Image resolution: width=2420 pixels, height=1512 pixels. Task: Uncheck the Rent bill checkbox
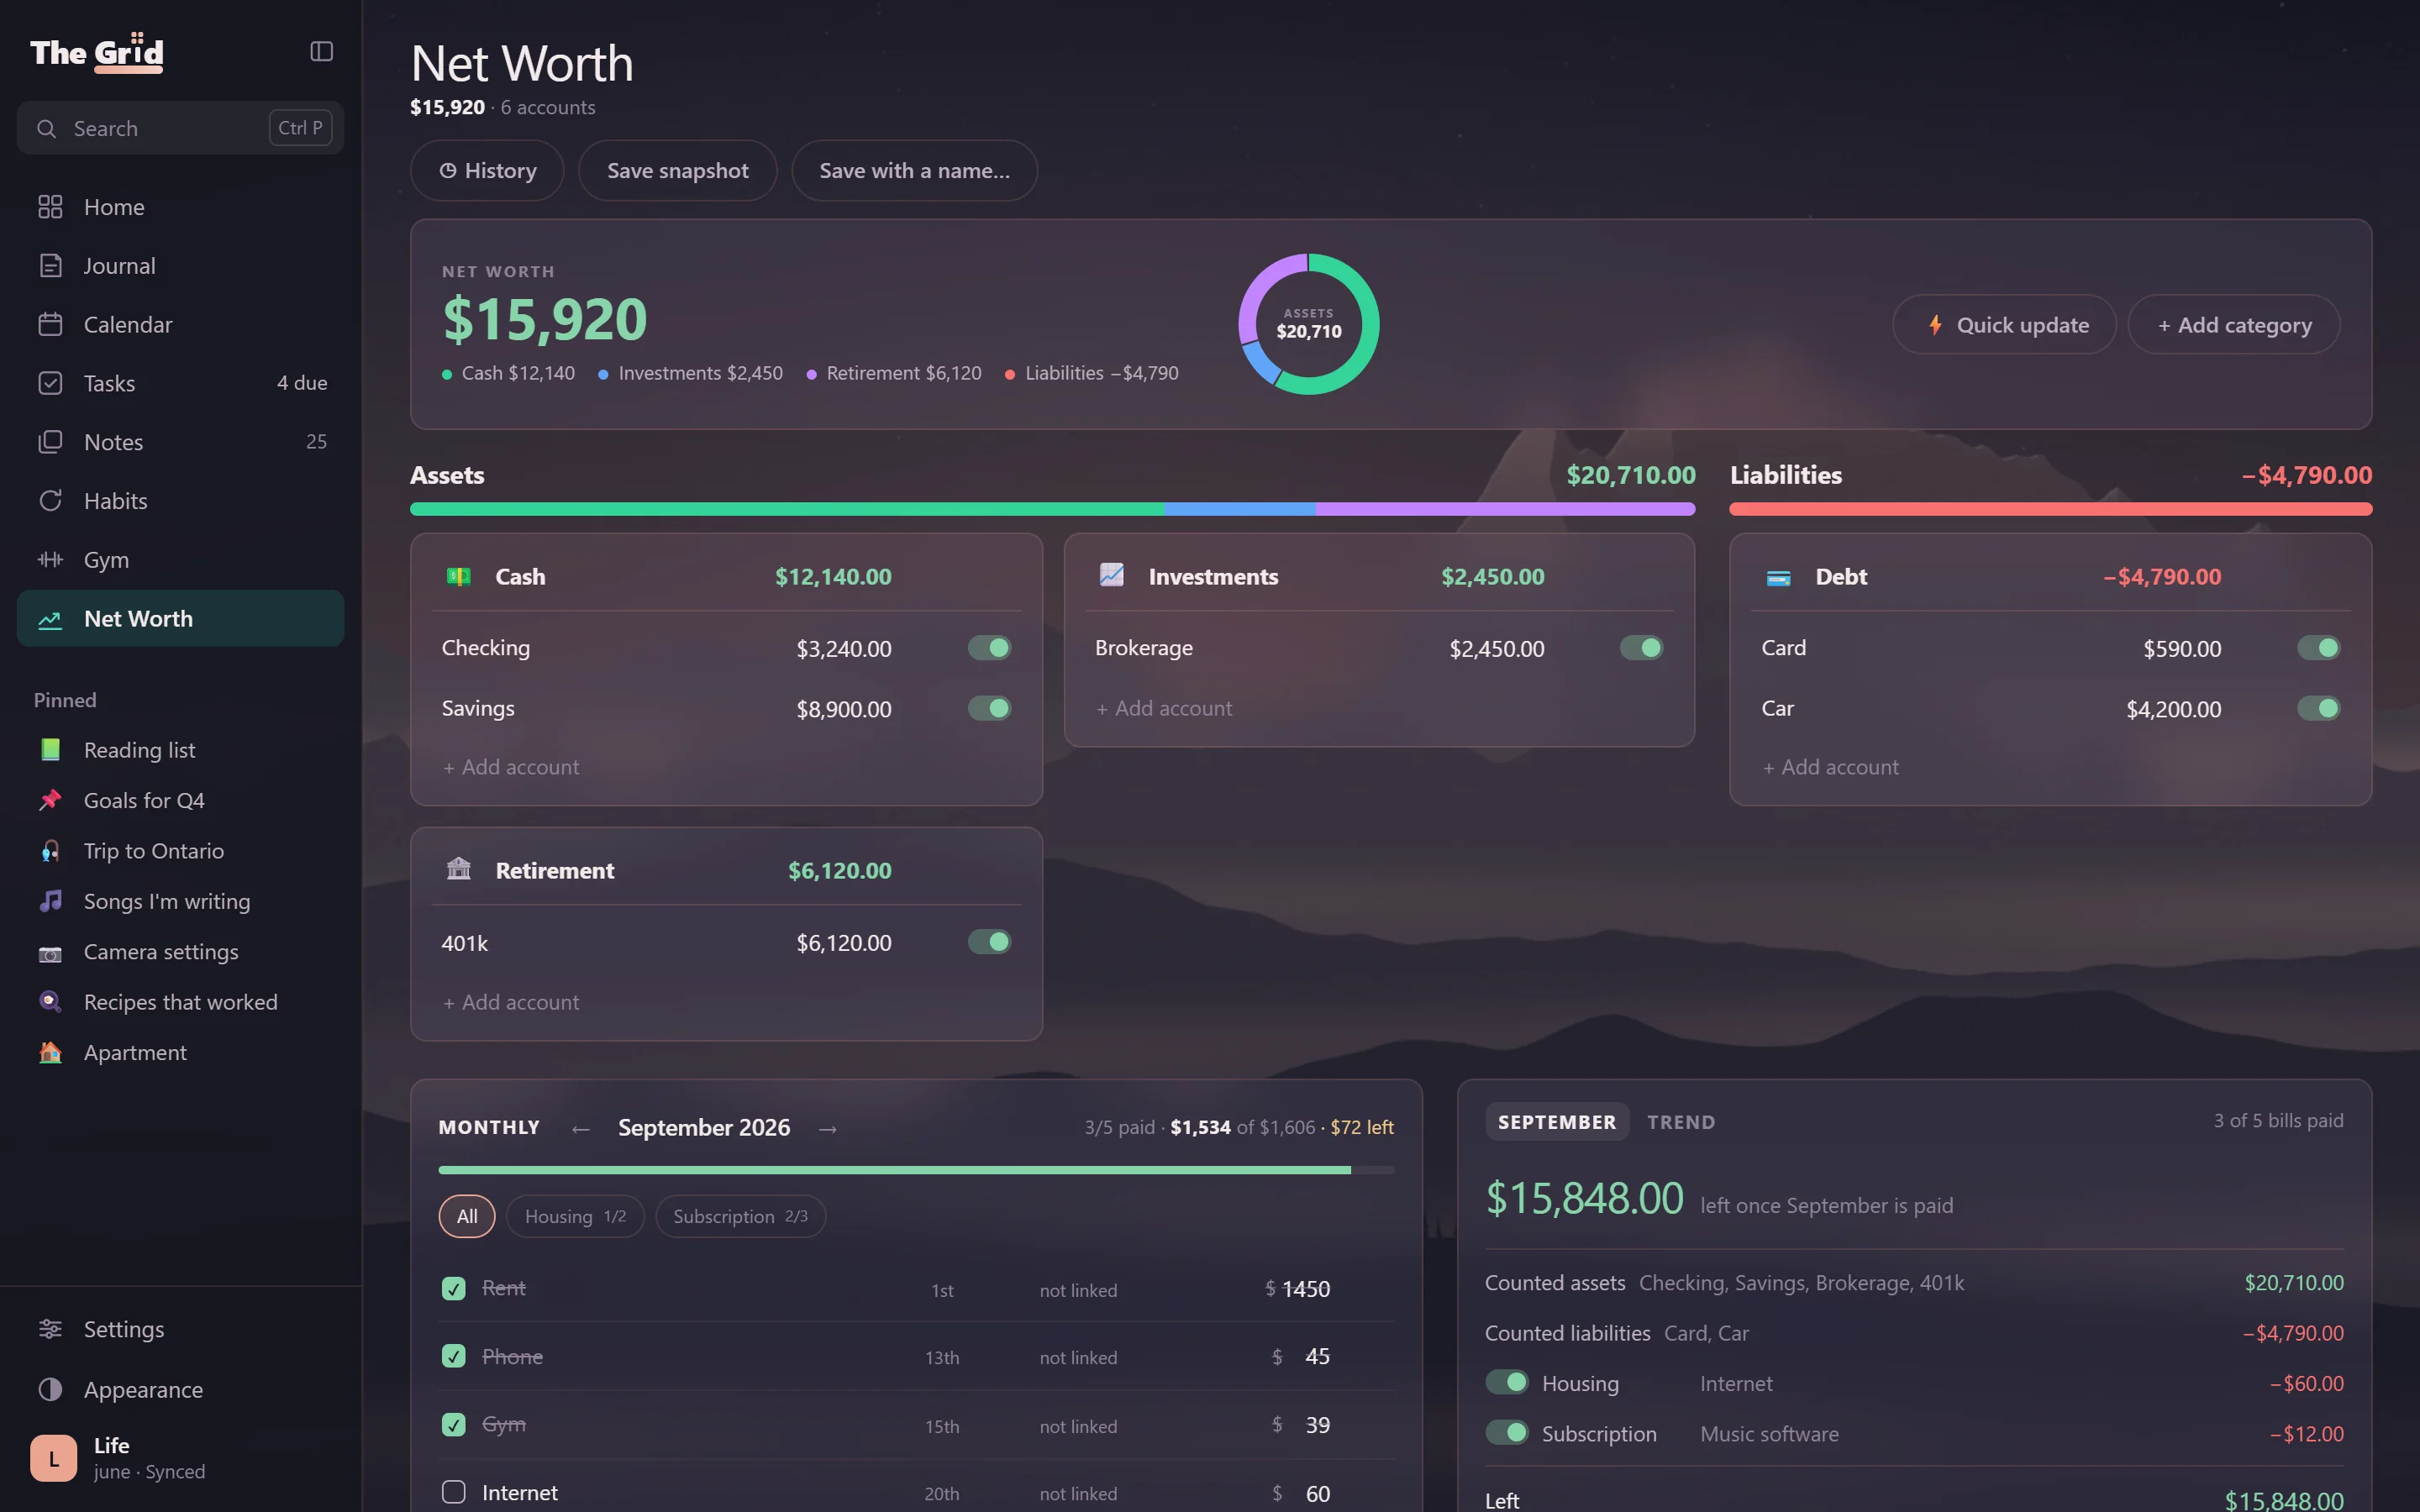point(453,1288)
